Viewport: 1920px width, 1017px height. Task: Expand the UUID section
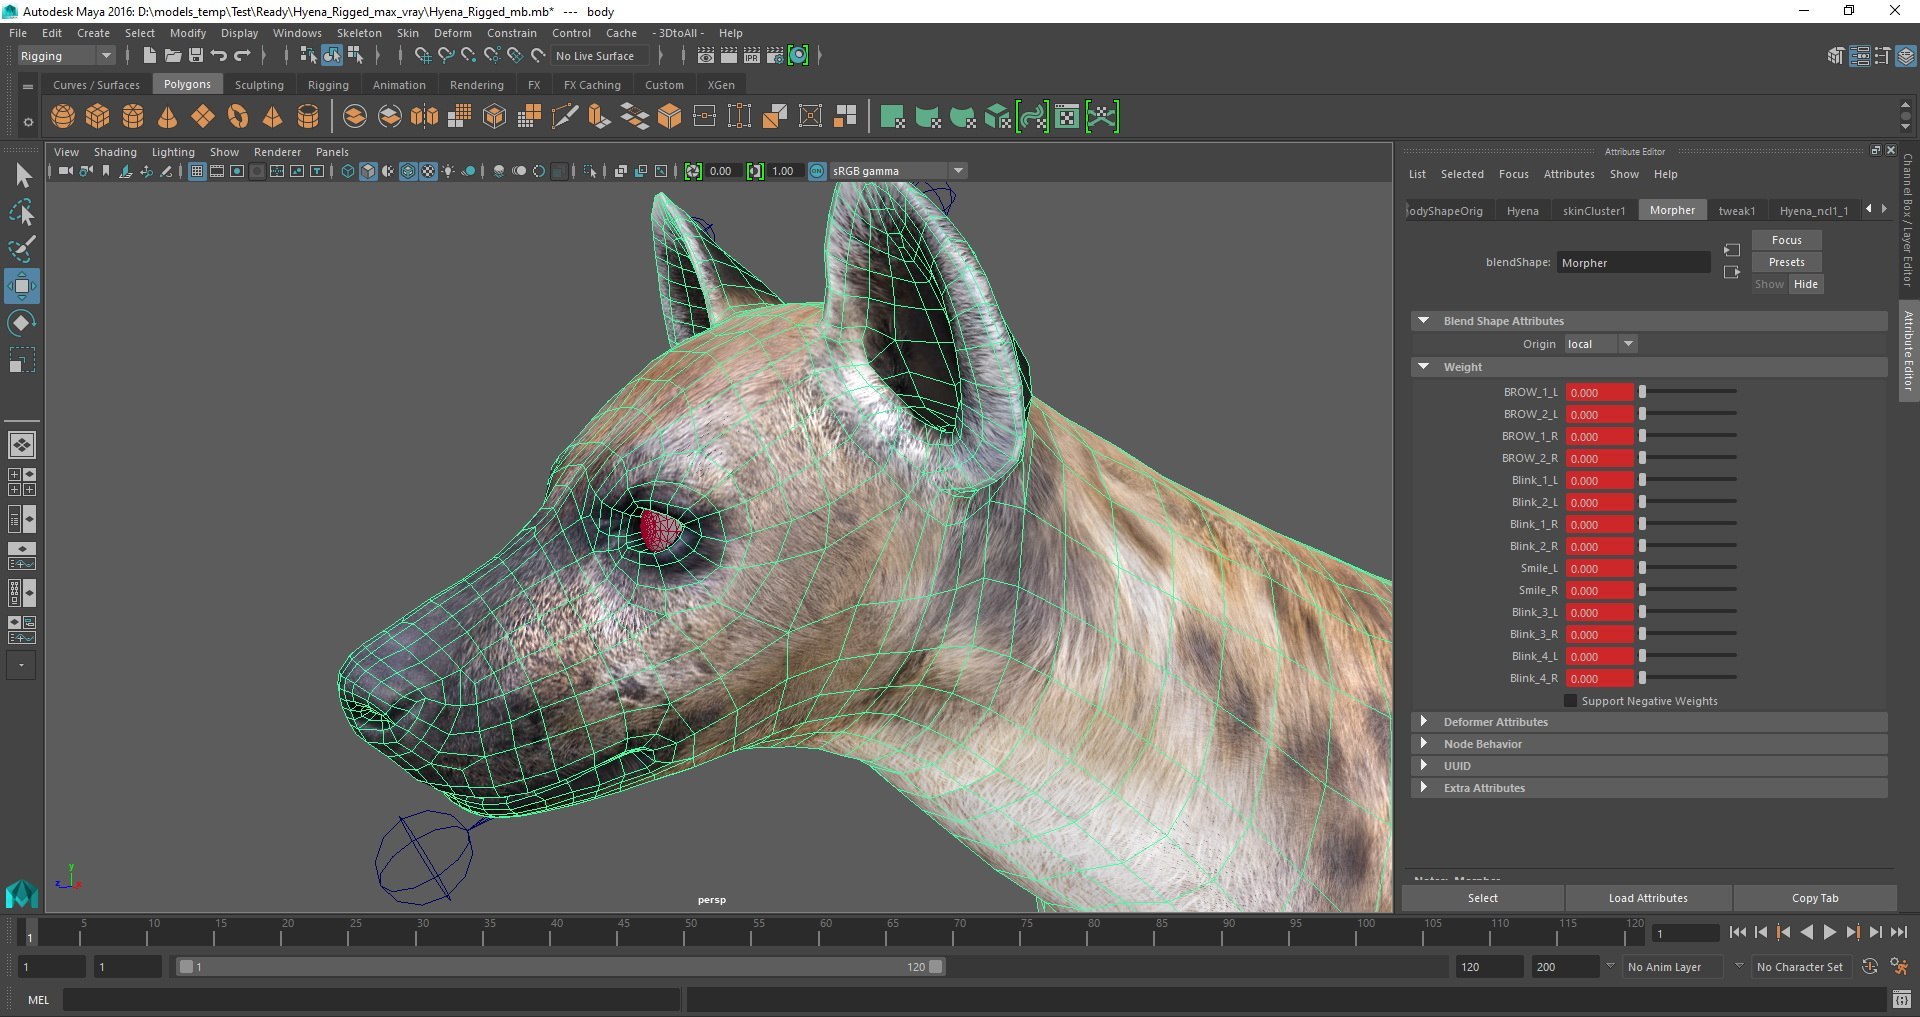point(1424,766)
